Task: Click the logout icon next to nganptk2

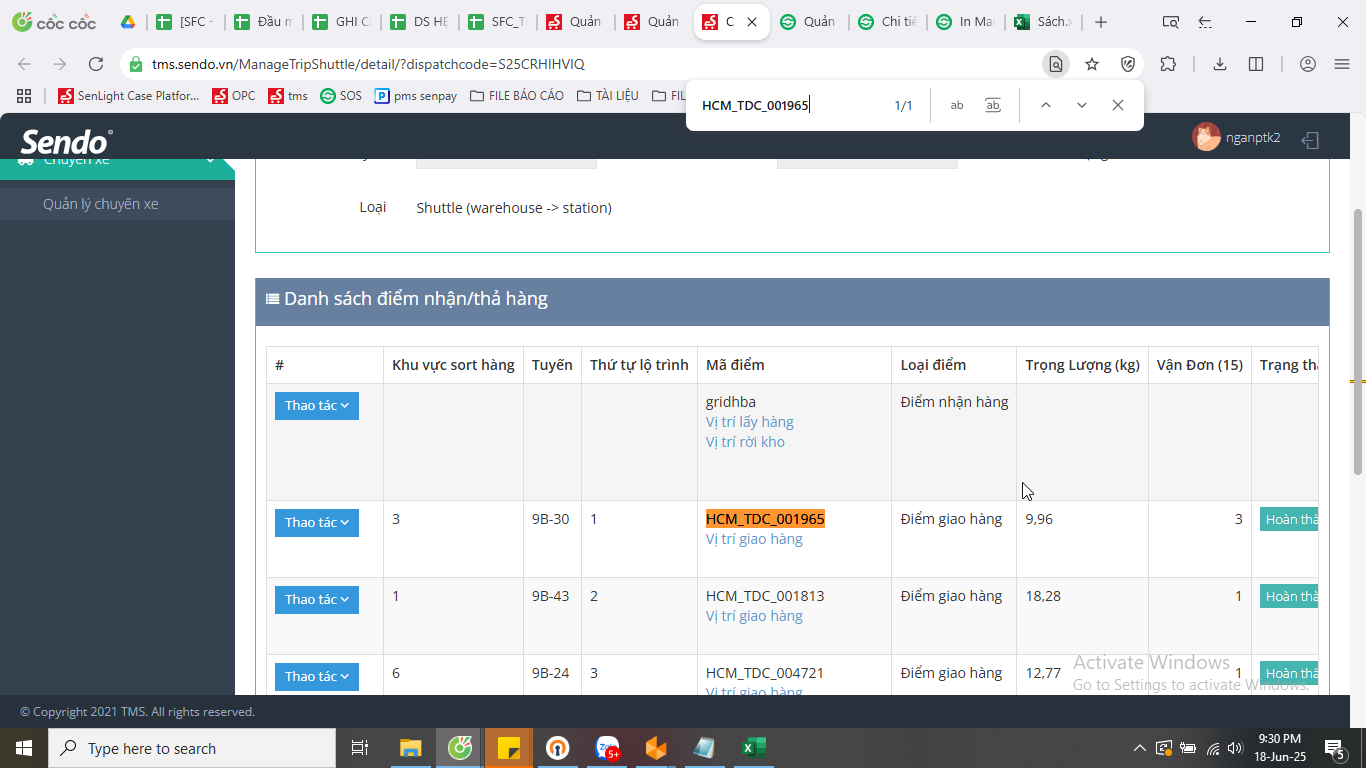Action: click(x=1310, y=140)
